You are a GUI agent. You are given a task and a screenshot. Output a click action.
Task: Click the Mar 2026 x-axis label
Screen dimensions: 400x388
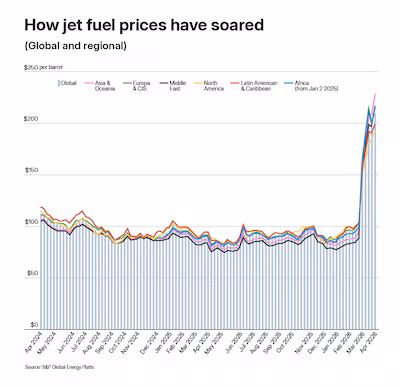click(x=356, y=342)
